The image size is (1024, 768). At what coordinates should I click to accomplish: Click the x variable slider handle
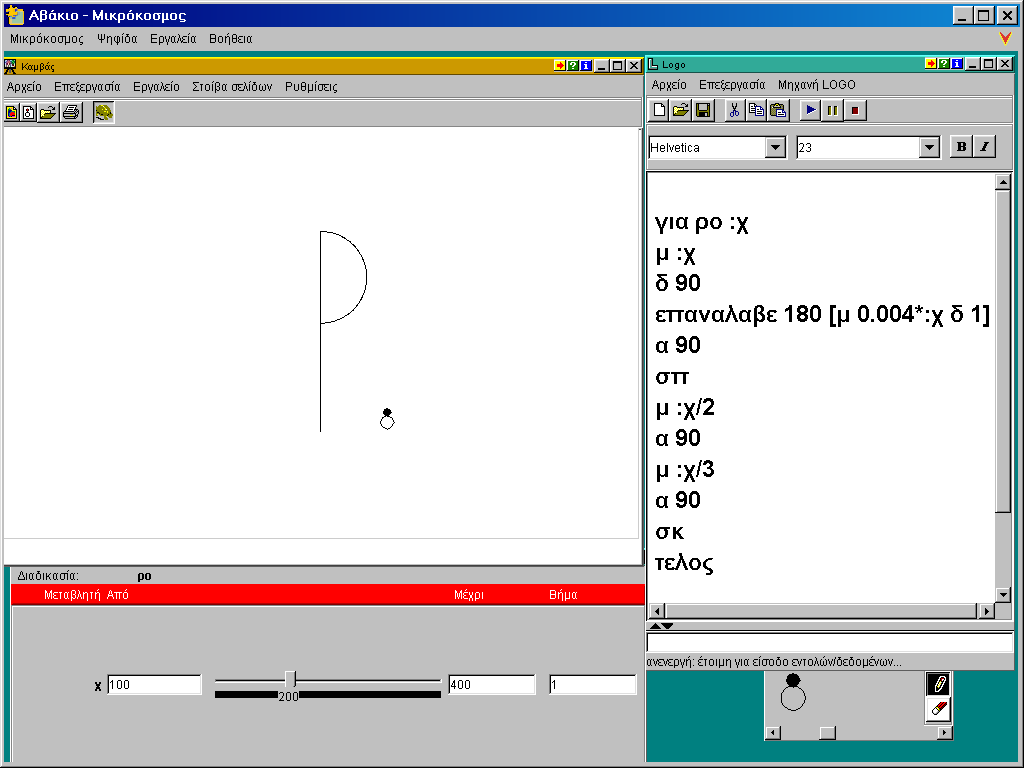[291, 679]
